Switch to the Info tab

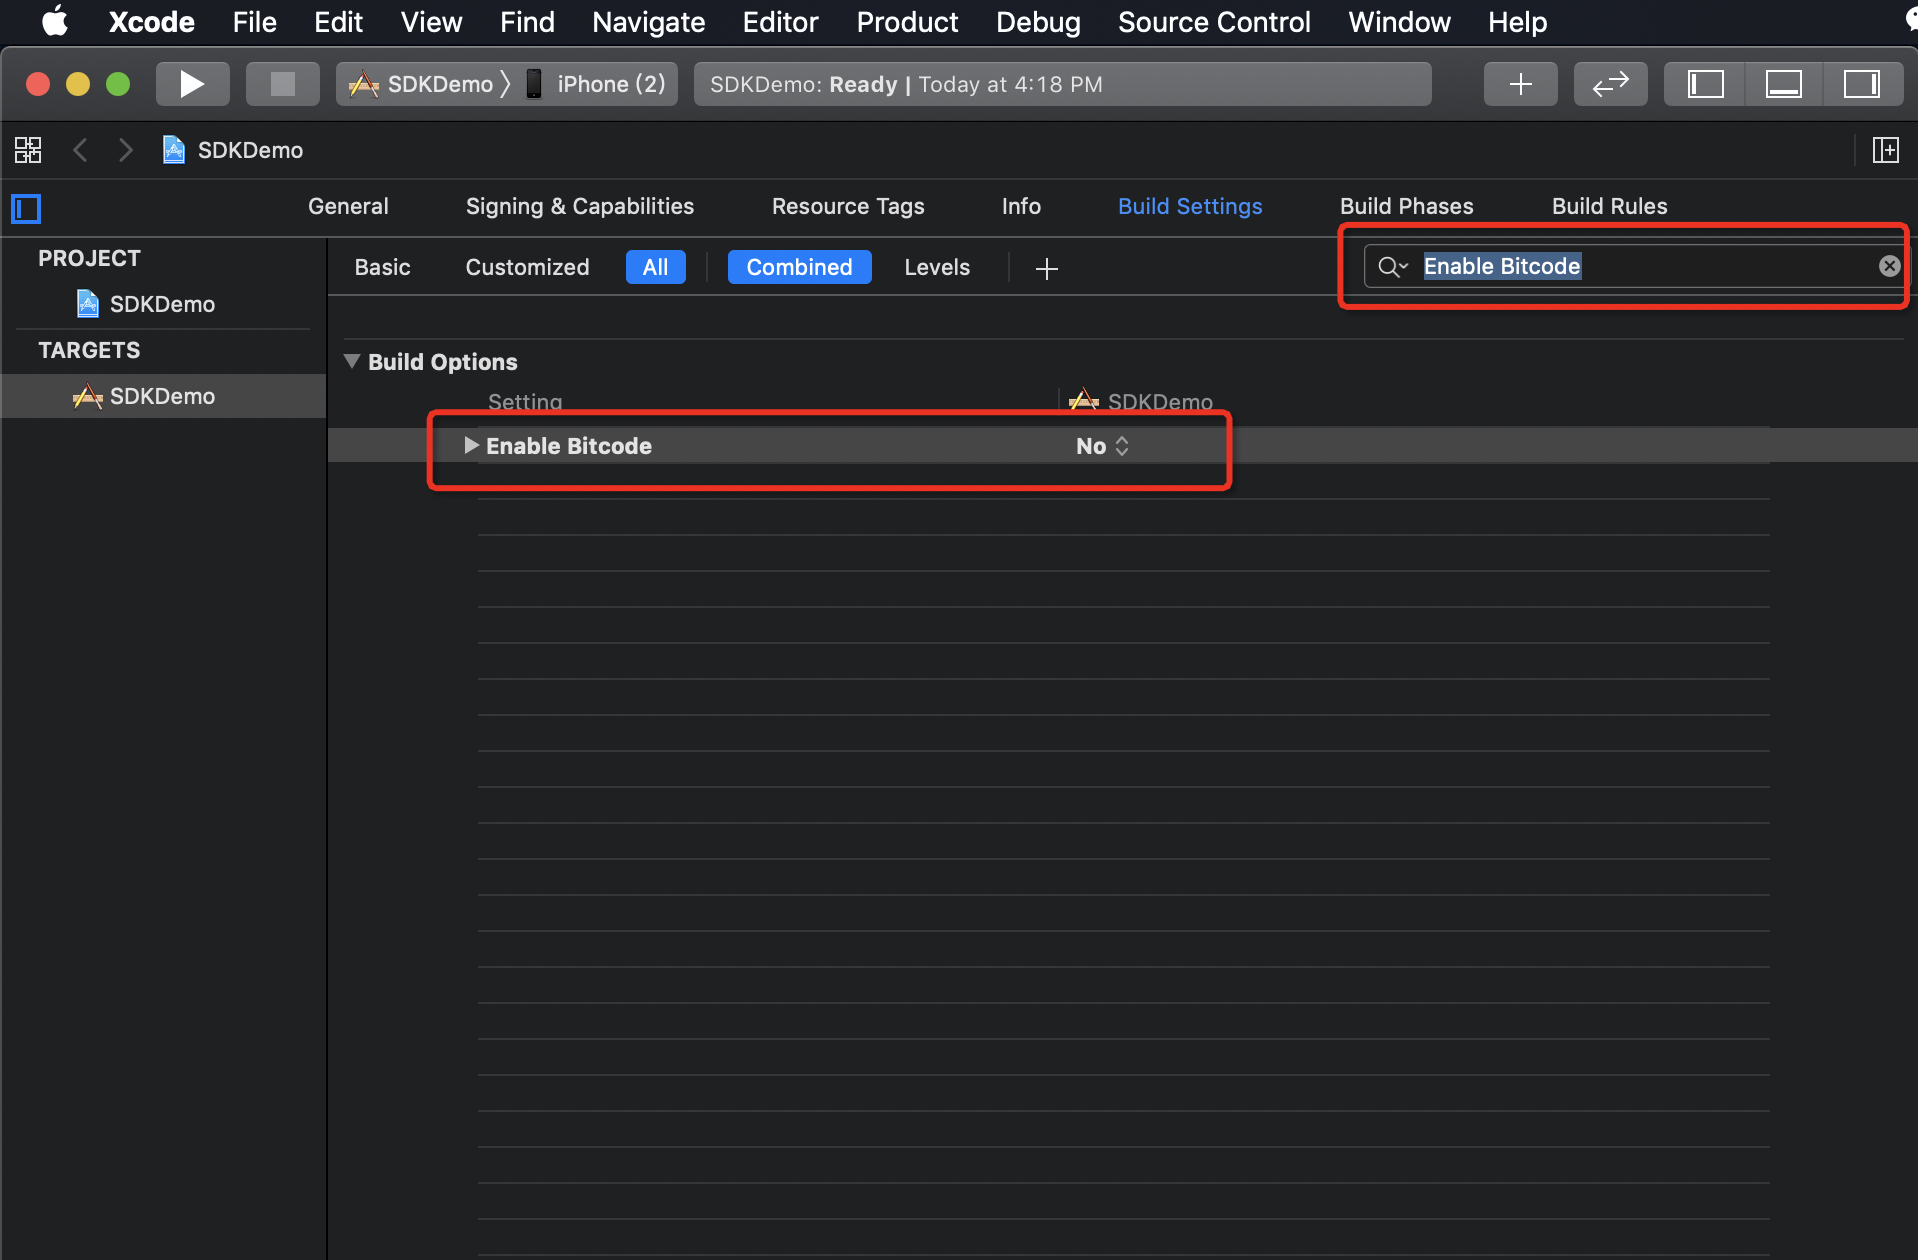point(1021,206)
